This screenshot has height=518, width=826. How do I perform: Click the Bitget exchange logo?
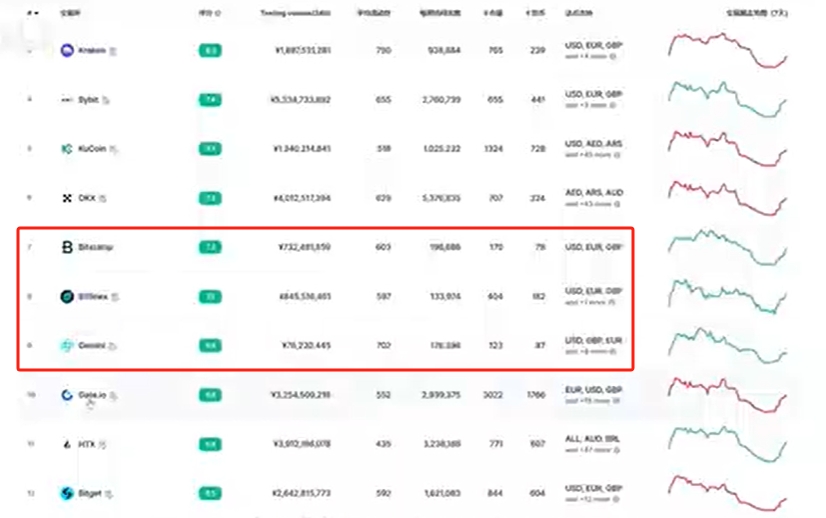pos(67,493)
